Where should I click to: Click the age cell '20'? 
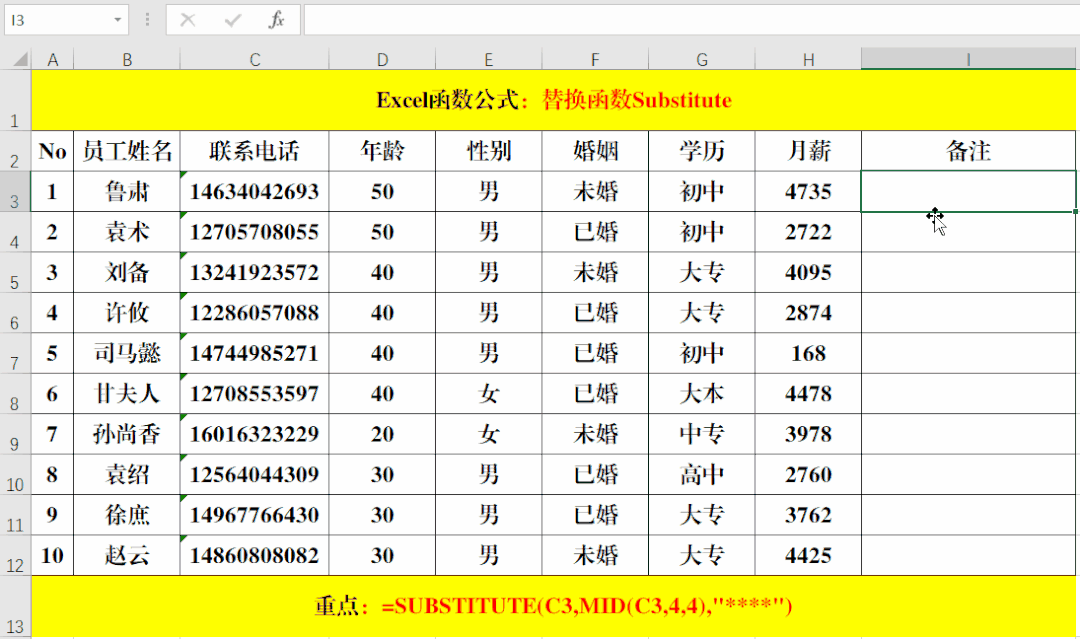point(382,434)
